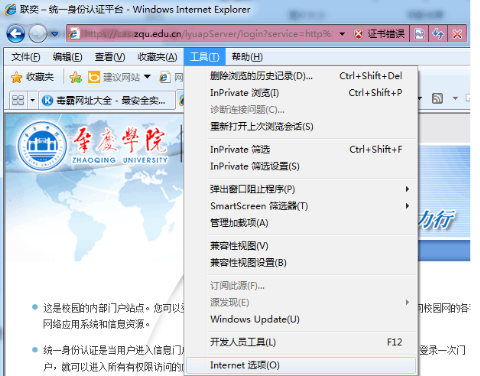Expand dropdown arrow next to RSS icon
Viewport: 480px width, 376px height.
(455, 98)
